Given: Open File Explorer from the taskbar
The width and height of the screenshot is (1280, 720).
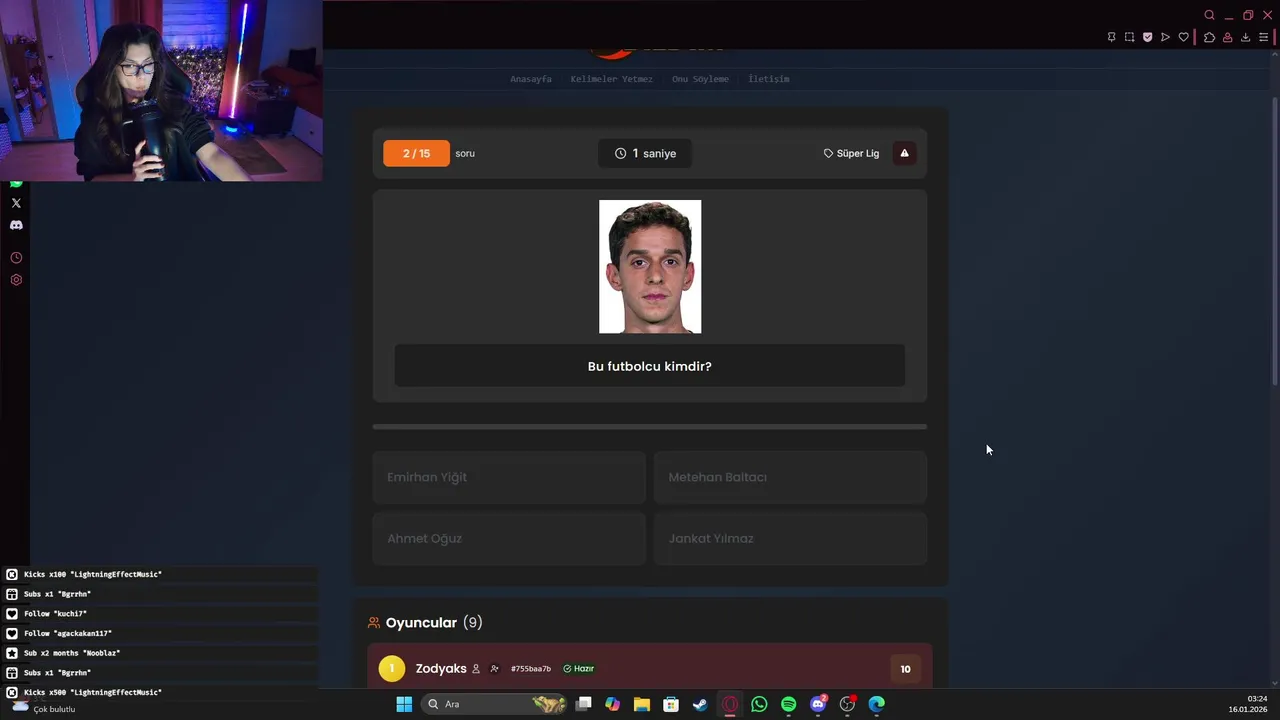Looking at the screenshot, I should [642, 704].
